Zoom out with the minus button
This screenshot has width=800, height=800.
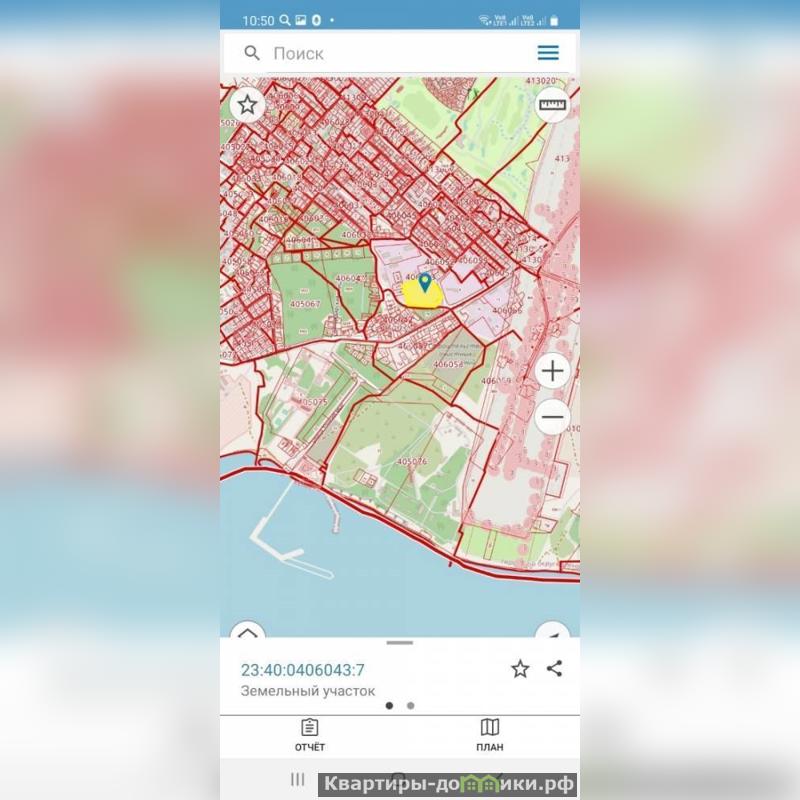coord(553,417)
